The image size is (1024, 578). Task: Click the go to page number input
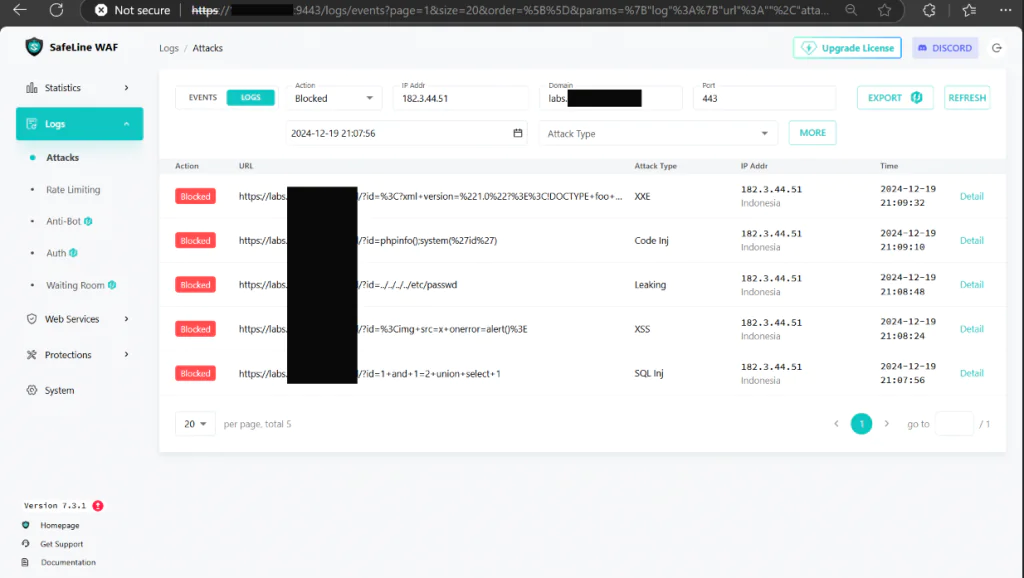pyautogui.click(x=954, y=424)
